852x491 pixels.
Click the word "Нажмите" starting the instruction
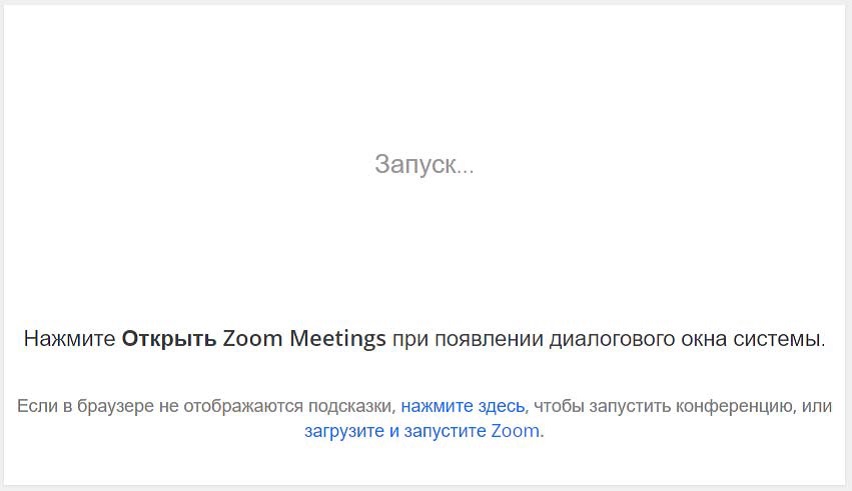point(69,339)
